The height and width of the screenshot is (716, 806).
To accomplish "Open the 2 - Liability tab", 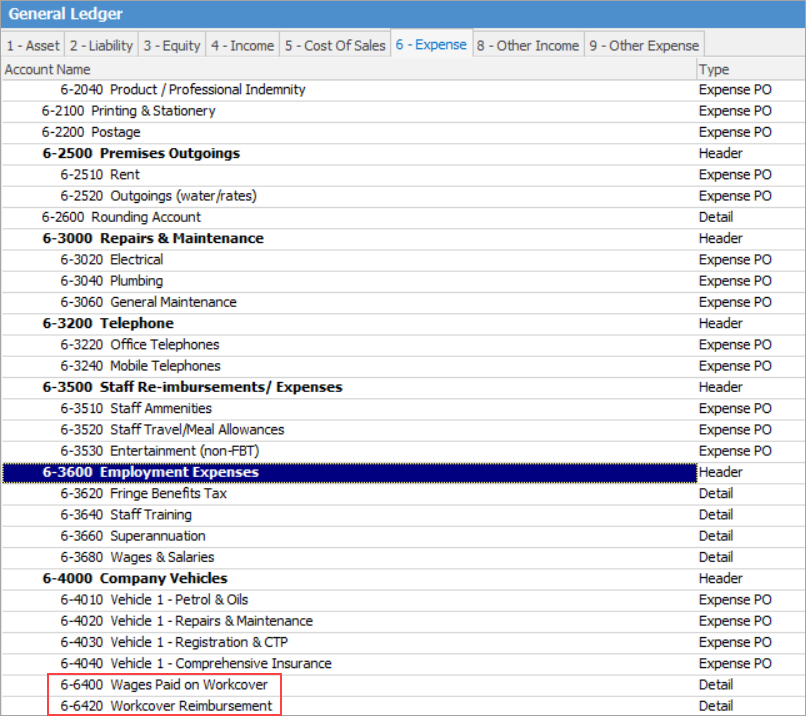I will tap(100, 46).
